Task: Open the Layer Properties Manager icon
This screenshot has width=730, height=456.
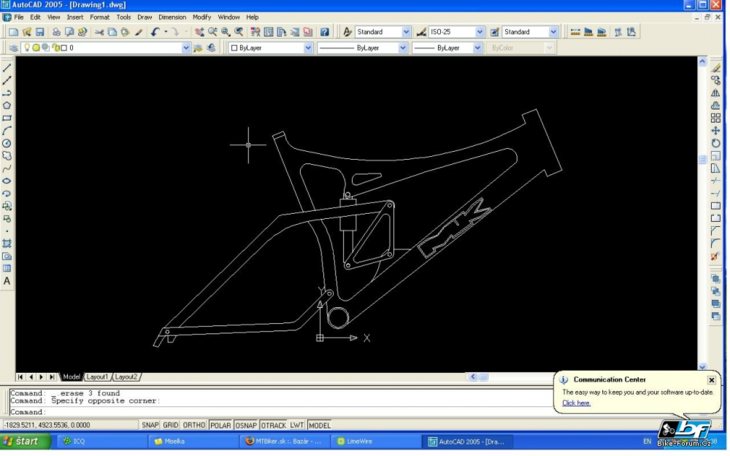Action: point(14,48)
